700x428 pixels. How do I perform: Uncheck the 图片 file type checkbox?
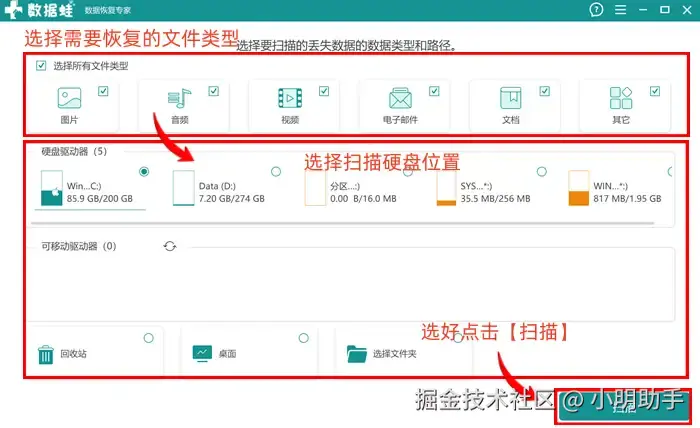103,91
